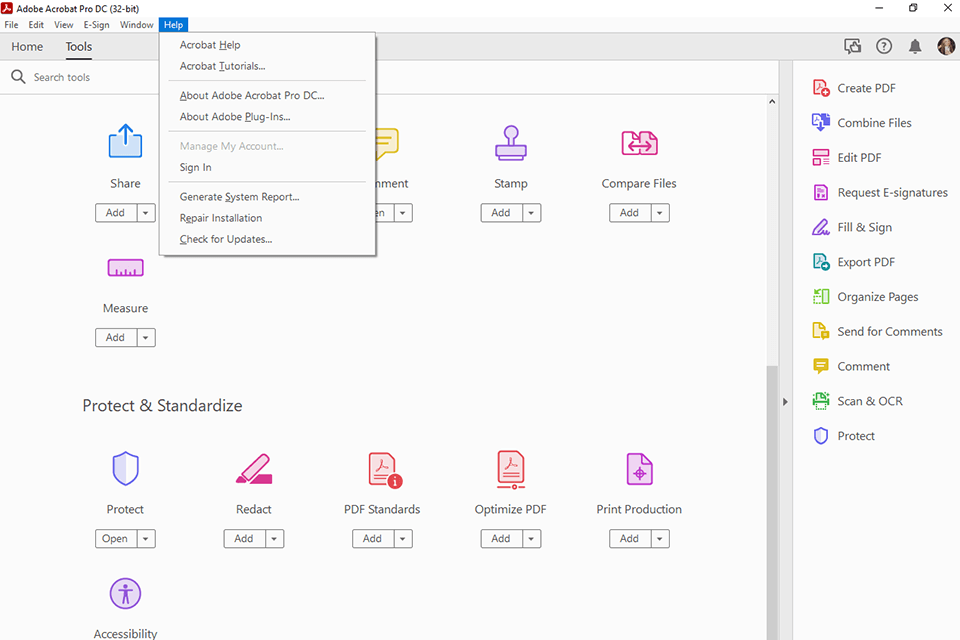Select the Redact marker icon
The image size is (960, 640).
254,469
